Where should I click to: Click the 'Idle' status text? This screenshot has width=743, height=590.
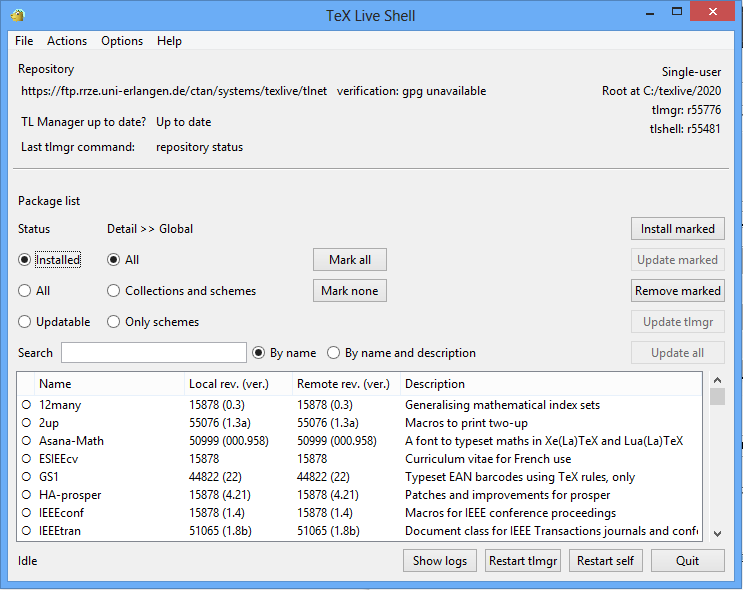point(27,561)
